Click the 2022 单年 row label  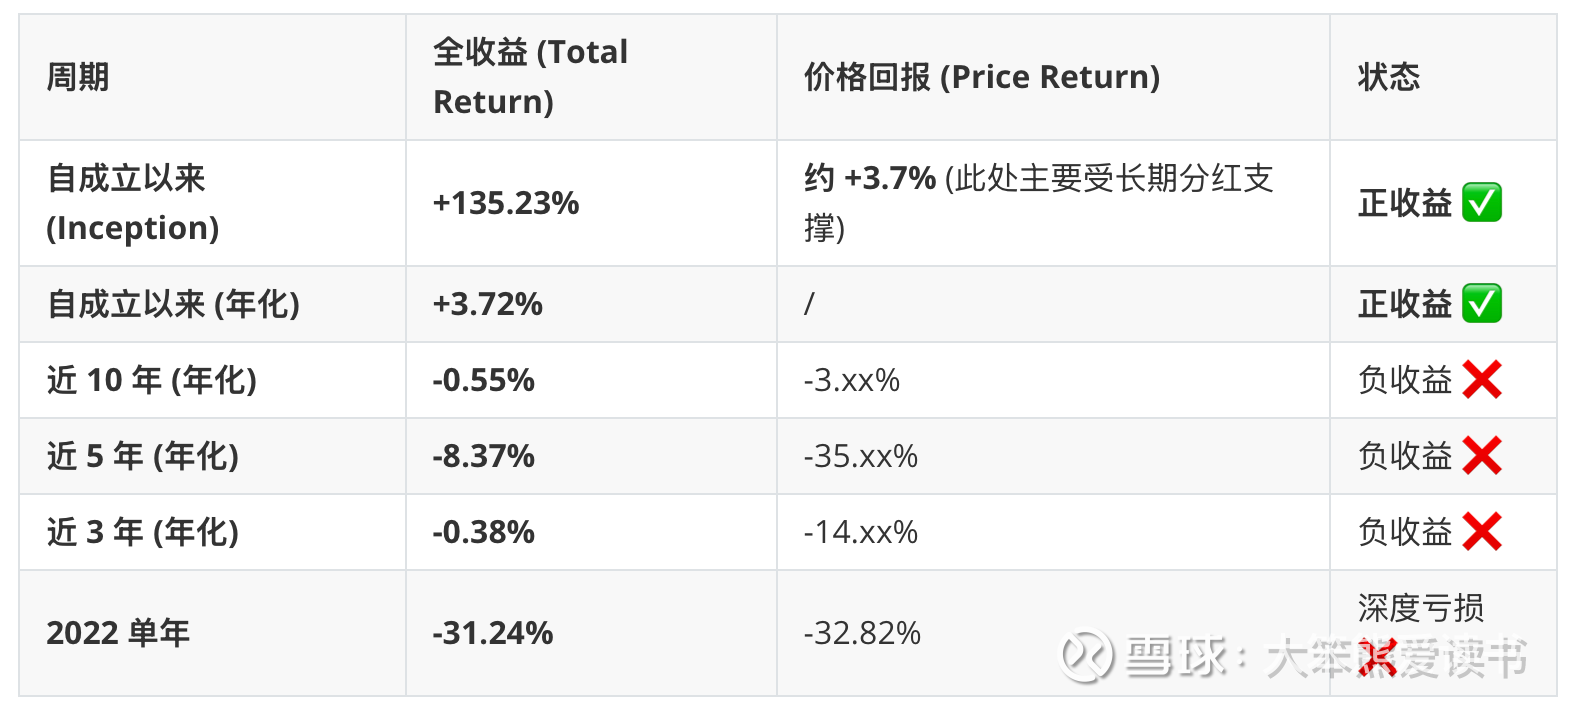pos(118,633)
